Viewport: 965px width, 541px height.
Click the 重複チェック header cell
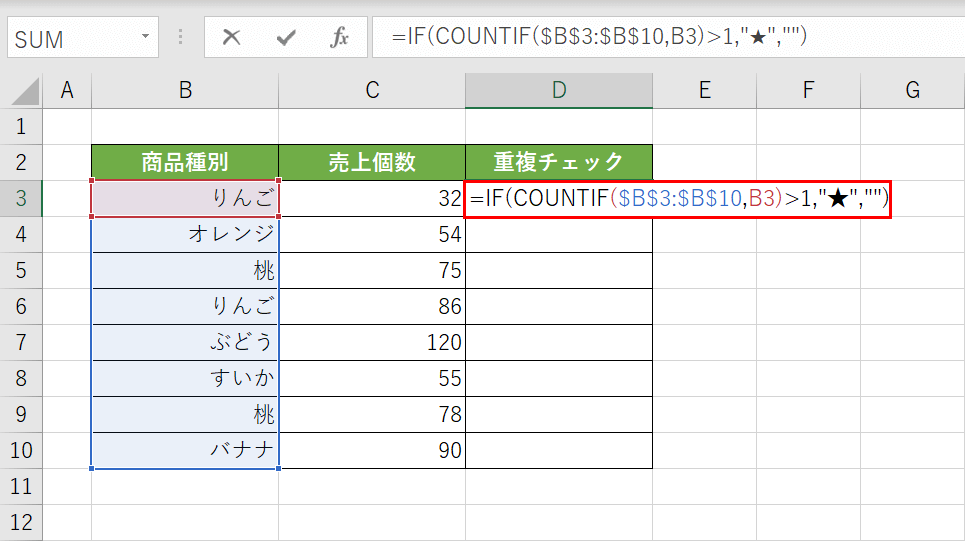(x=558, y=162)
